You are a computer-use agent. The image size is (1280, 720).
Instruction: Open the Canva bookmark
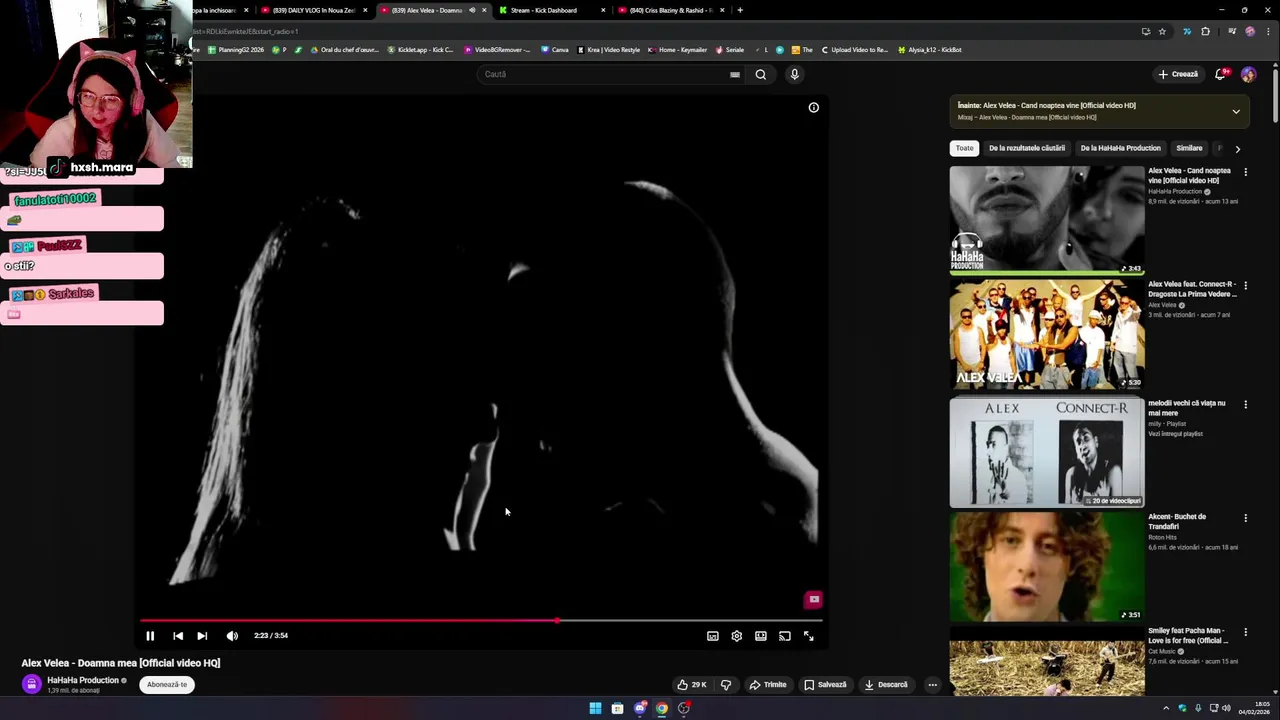[555, 49]
